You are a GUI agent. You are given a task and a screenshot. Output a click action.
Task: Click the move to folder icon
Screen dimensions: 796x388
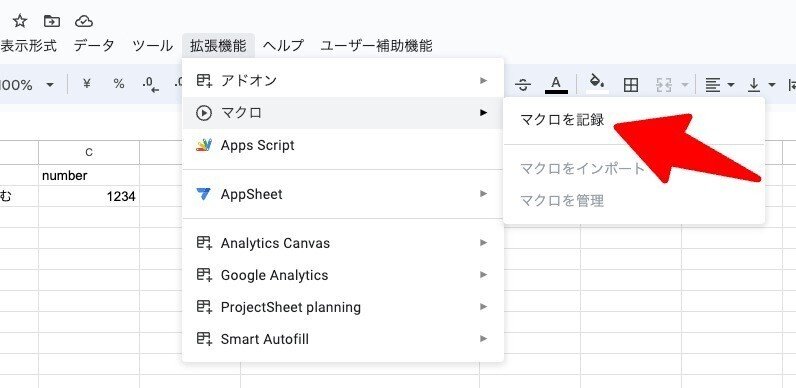click(51, 21)
